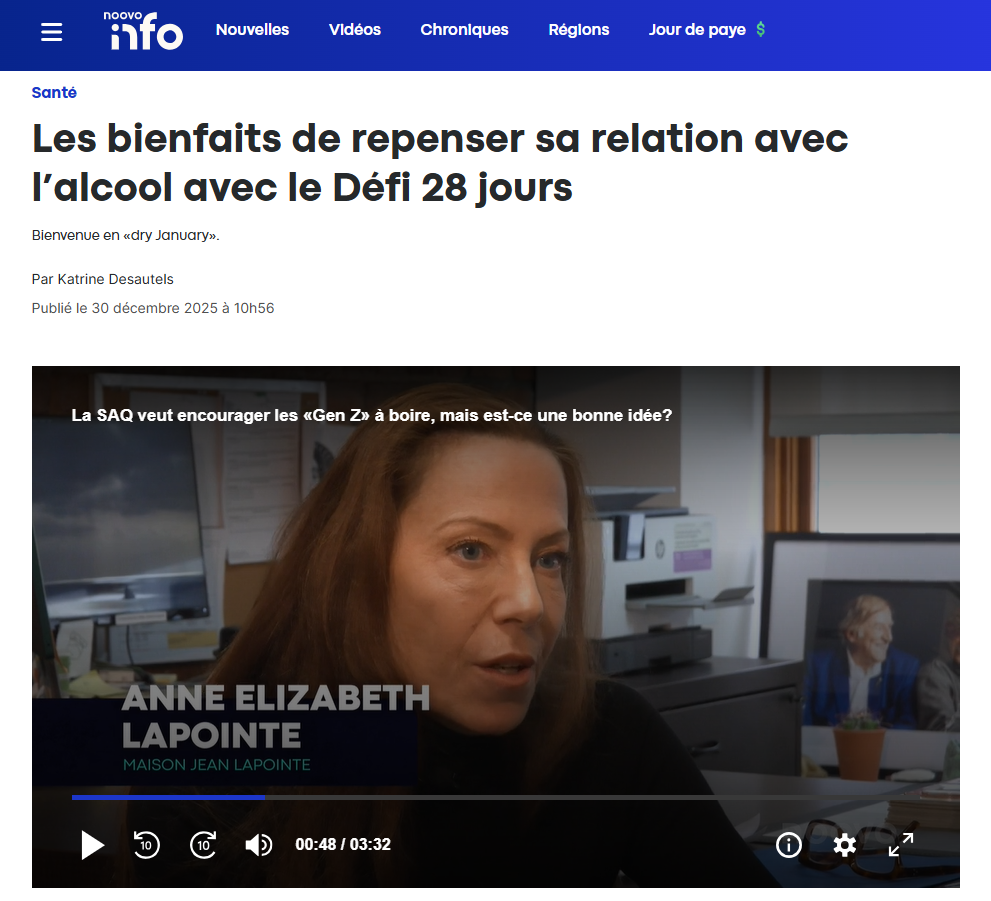Open the Nouvelles menu item
The image size is (991, 901).
pyautogui.click(x=252, y=30)
